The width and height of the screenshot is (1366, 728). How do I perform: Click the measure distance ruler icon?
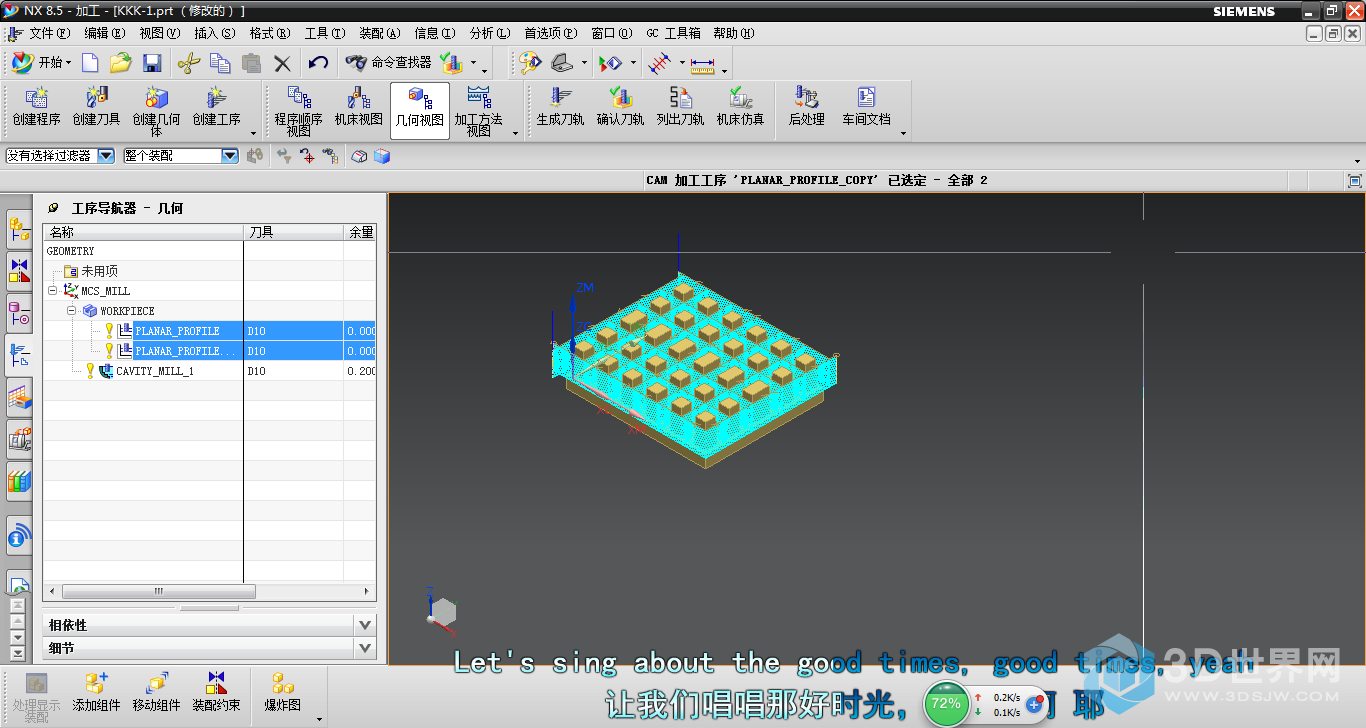(703, 64)
